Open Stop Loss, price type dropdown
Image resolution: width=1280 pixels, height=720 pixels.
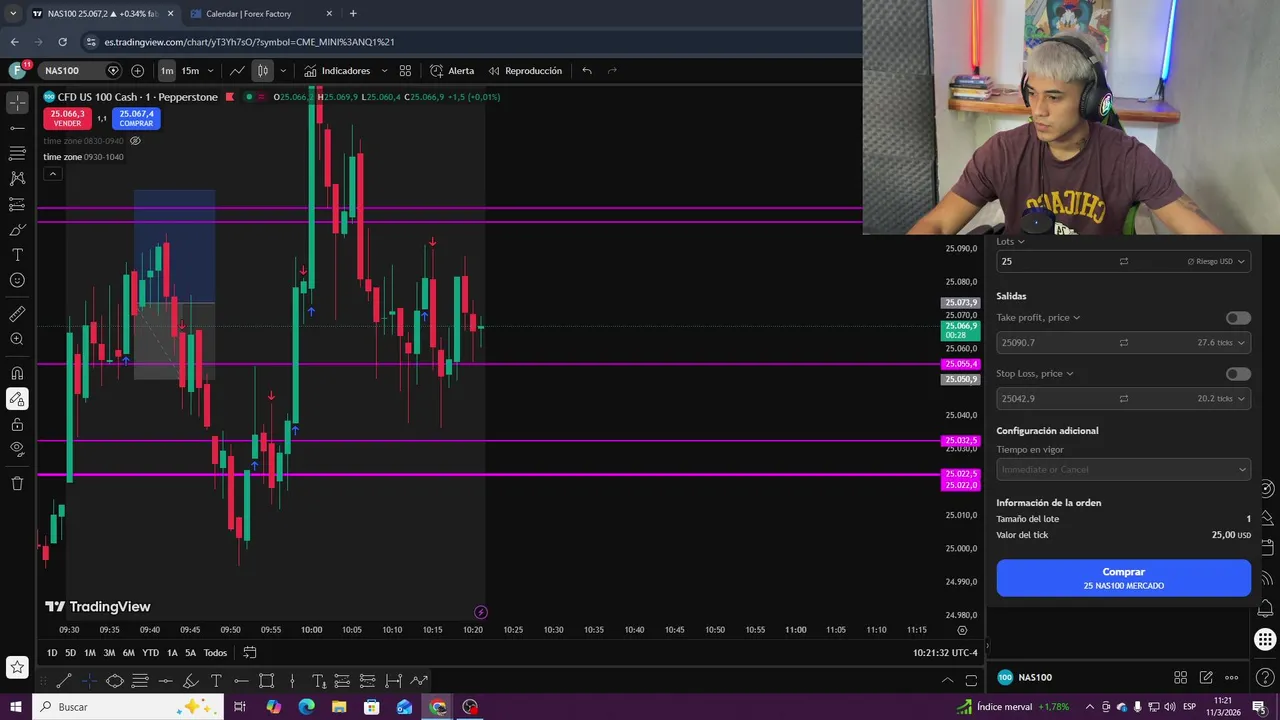click(1034, 374)
